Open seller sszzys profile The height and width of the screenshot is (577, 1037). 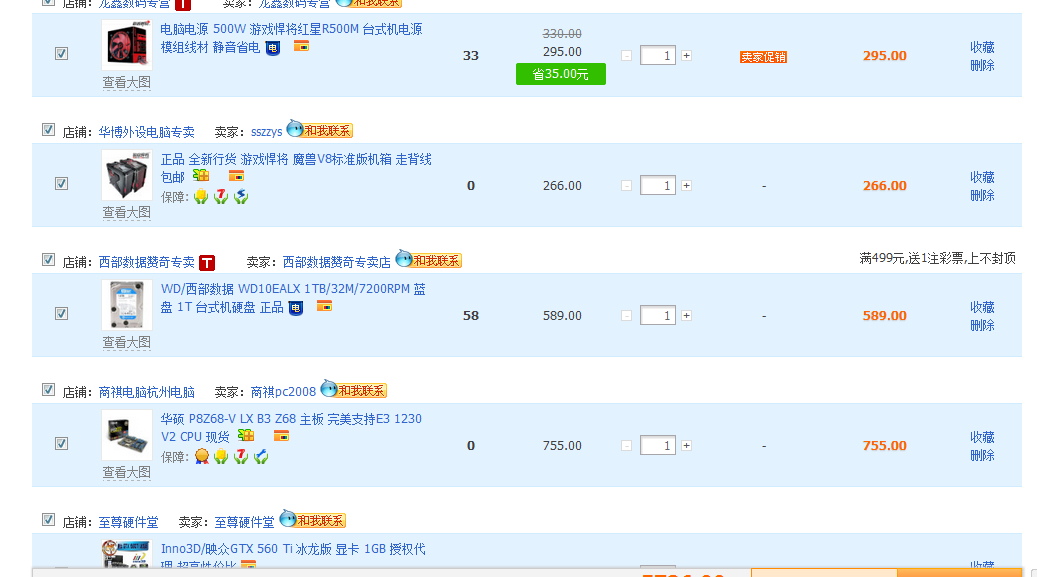[267, 132]
